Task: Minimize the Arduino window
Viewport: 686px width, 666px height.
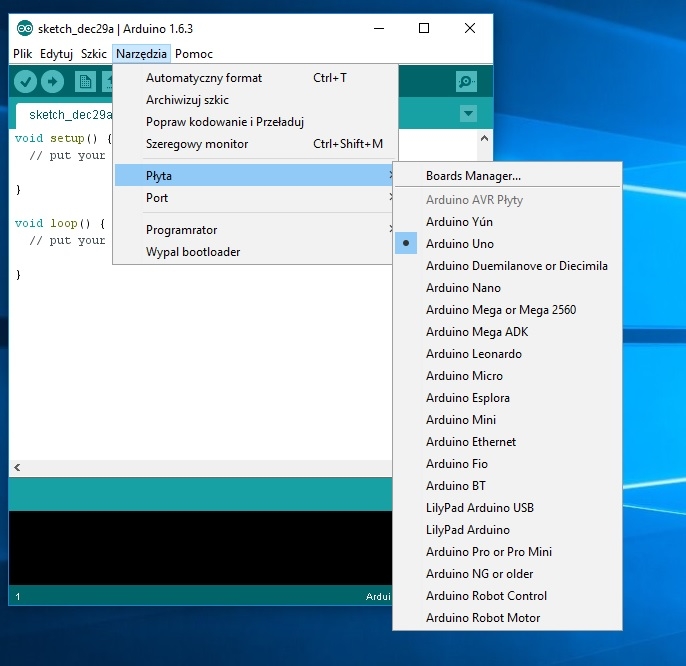Action: point(379,28)
